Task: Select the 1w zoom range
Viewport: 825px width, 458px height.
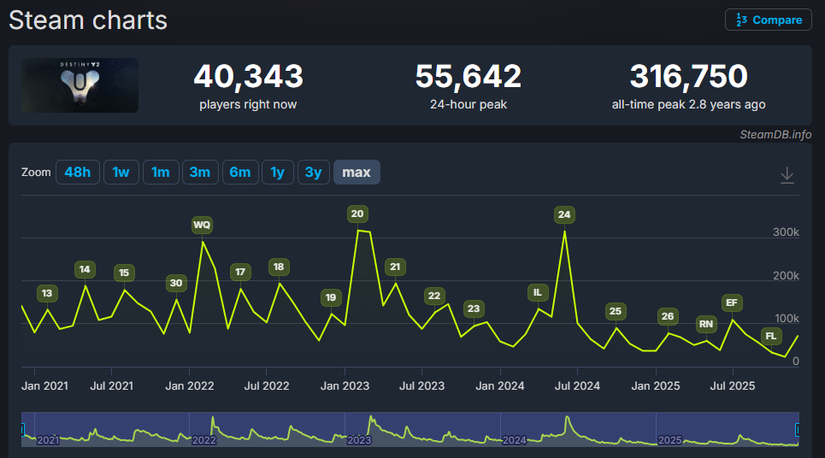Action: point(120,172)
